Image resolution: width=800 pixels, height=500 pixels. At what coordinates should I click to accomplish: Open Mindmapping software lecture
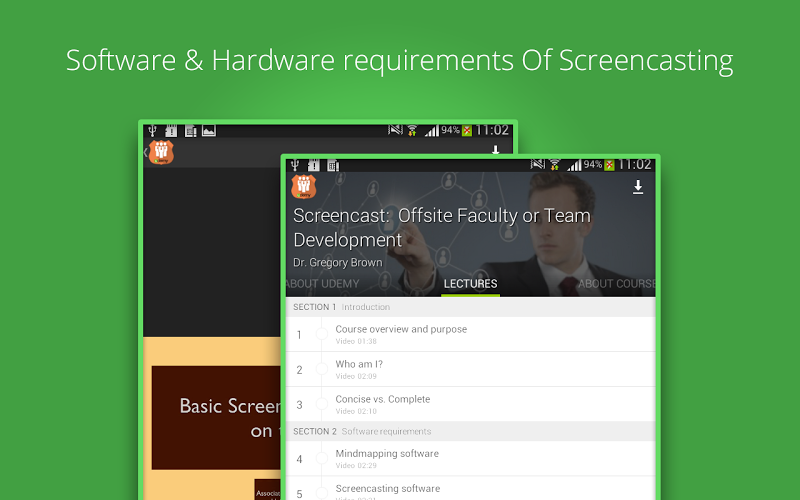(x=387, y=454)
